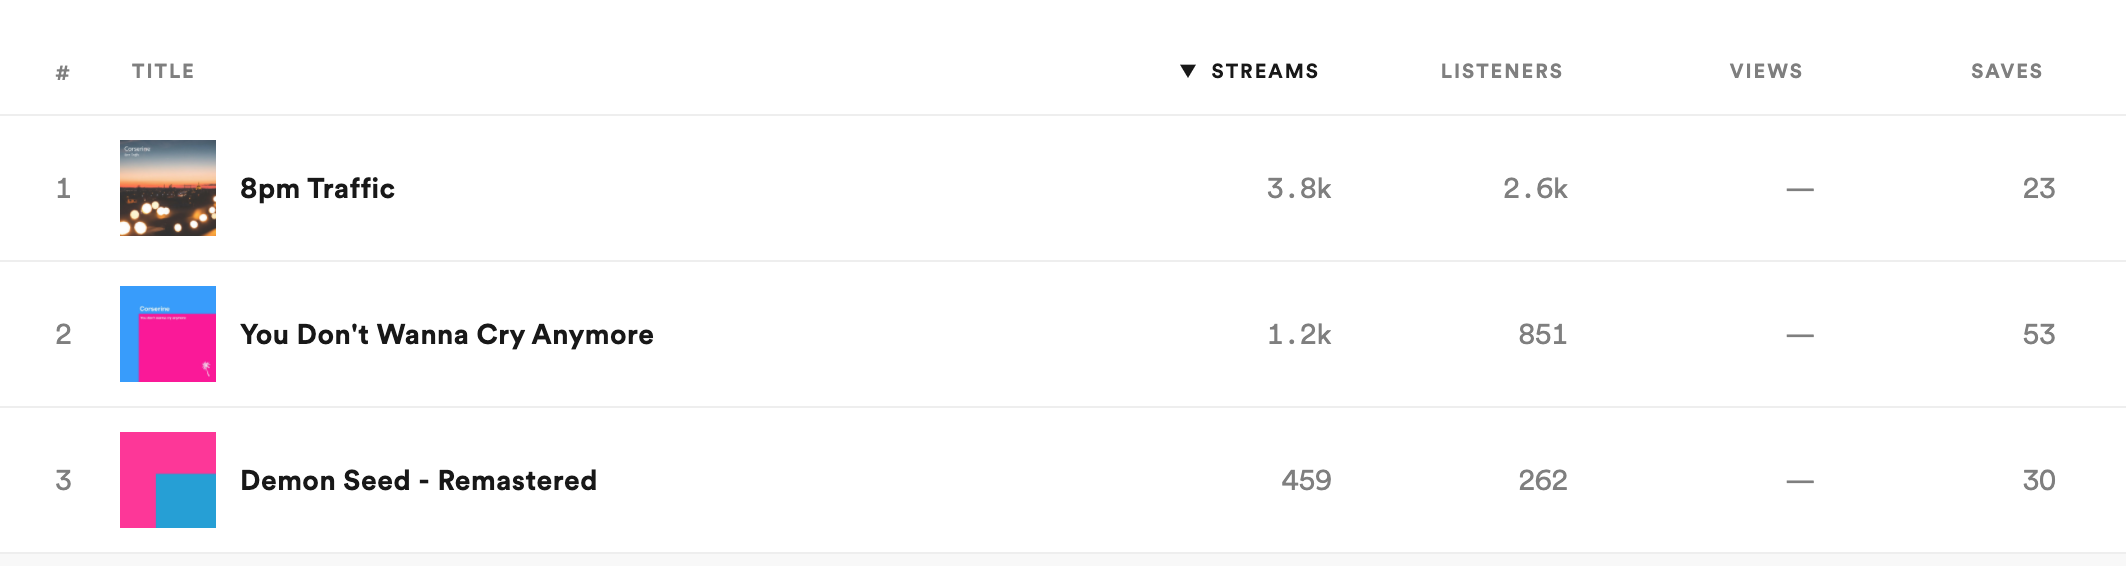Image resolution: width=2126 pixels, height=566 pixels.
Task: Click the 53 saves value
Action: (x=2038, y=334)
